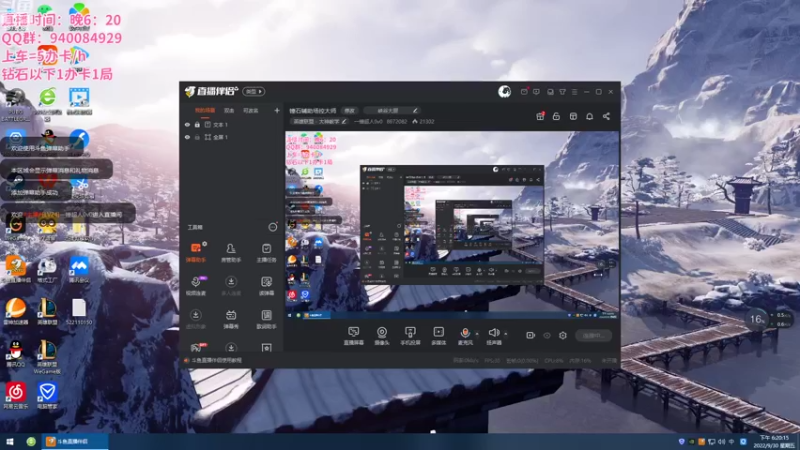Screen dimensions: 800x450
Task: Open the 主播任务 streamer tasks tool
Action: coord(266,253)
